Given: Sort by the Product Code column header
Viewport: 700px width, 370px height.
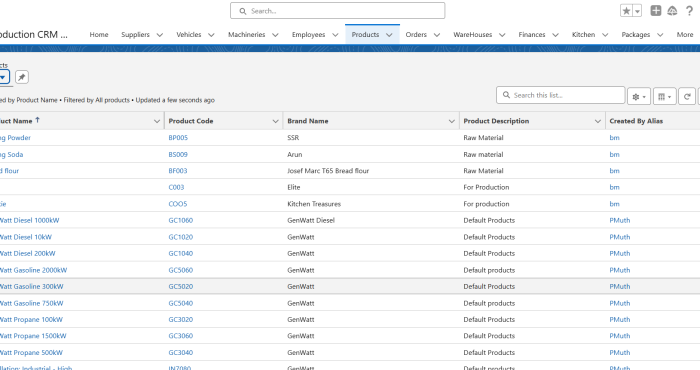Looking at the screenshot, I should coord(191,121).
